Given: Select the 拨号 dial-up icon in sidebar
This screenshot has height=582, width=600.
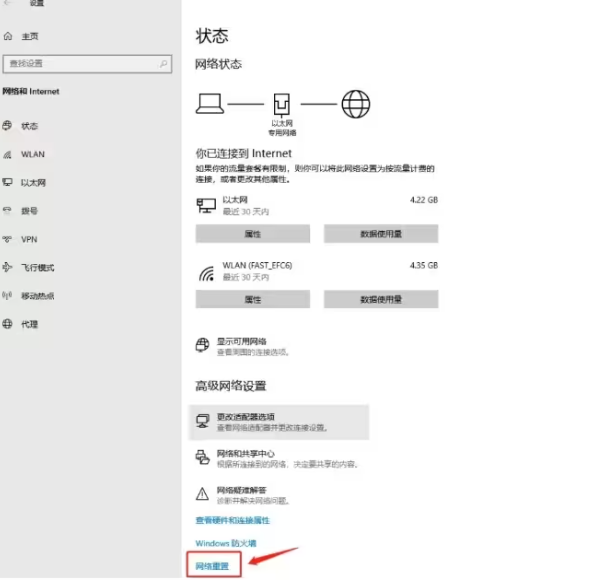Looking at the screenshot, I should (x=7, y=210).
